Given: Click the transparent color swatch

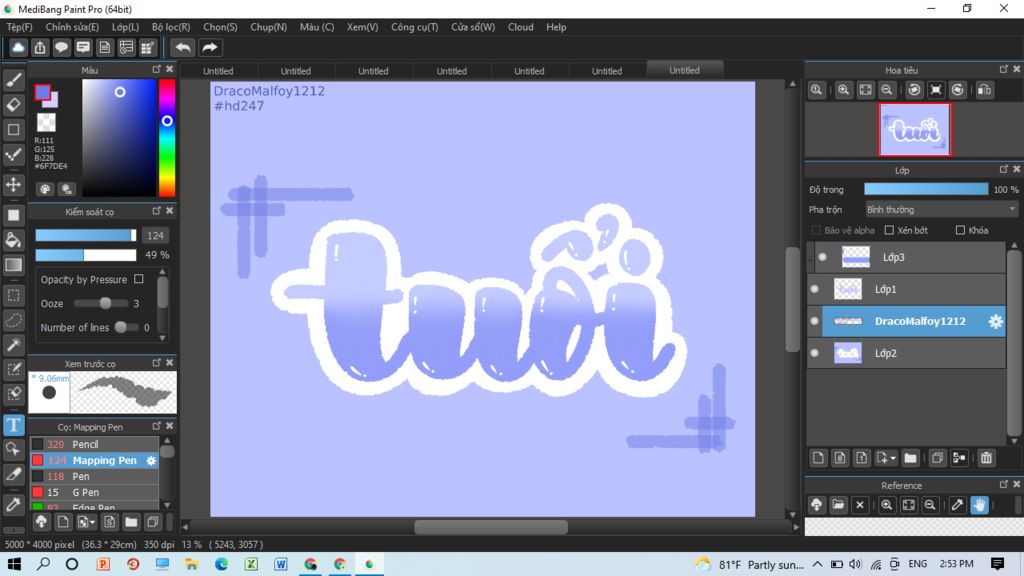Looking at the screenshot, I should point(46,122).
